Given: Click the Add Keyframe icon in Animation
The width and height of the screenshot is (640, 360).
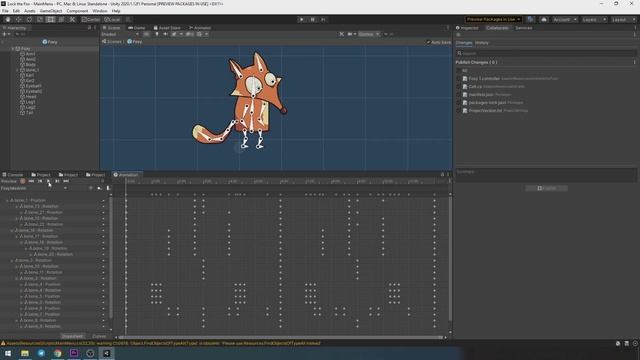Looking at the screenshot, I should point(100,188).
